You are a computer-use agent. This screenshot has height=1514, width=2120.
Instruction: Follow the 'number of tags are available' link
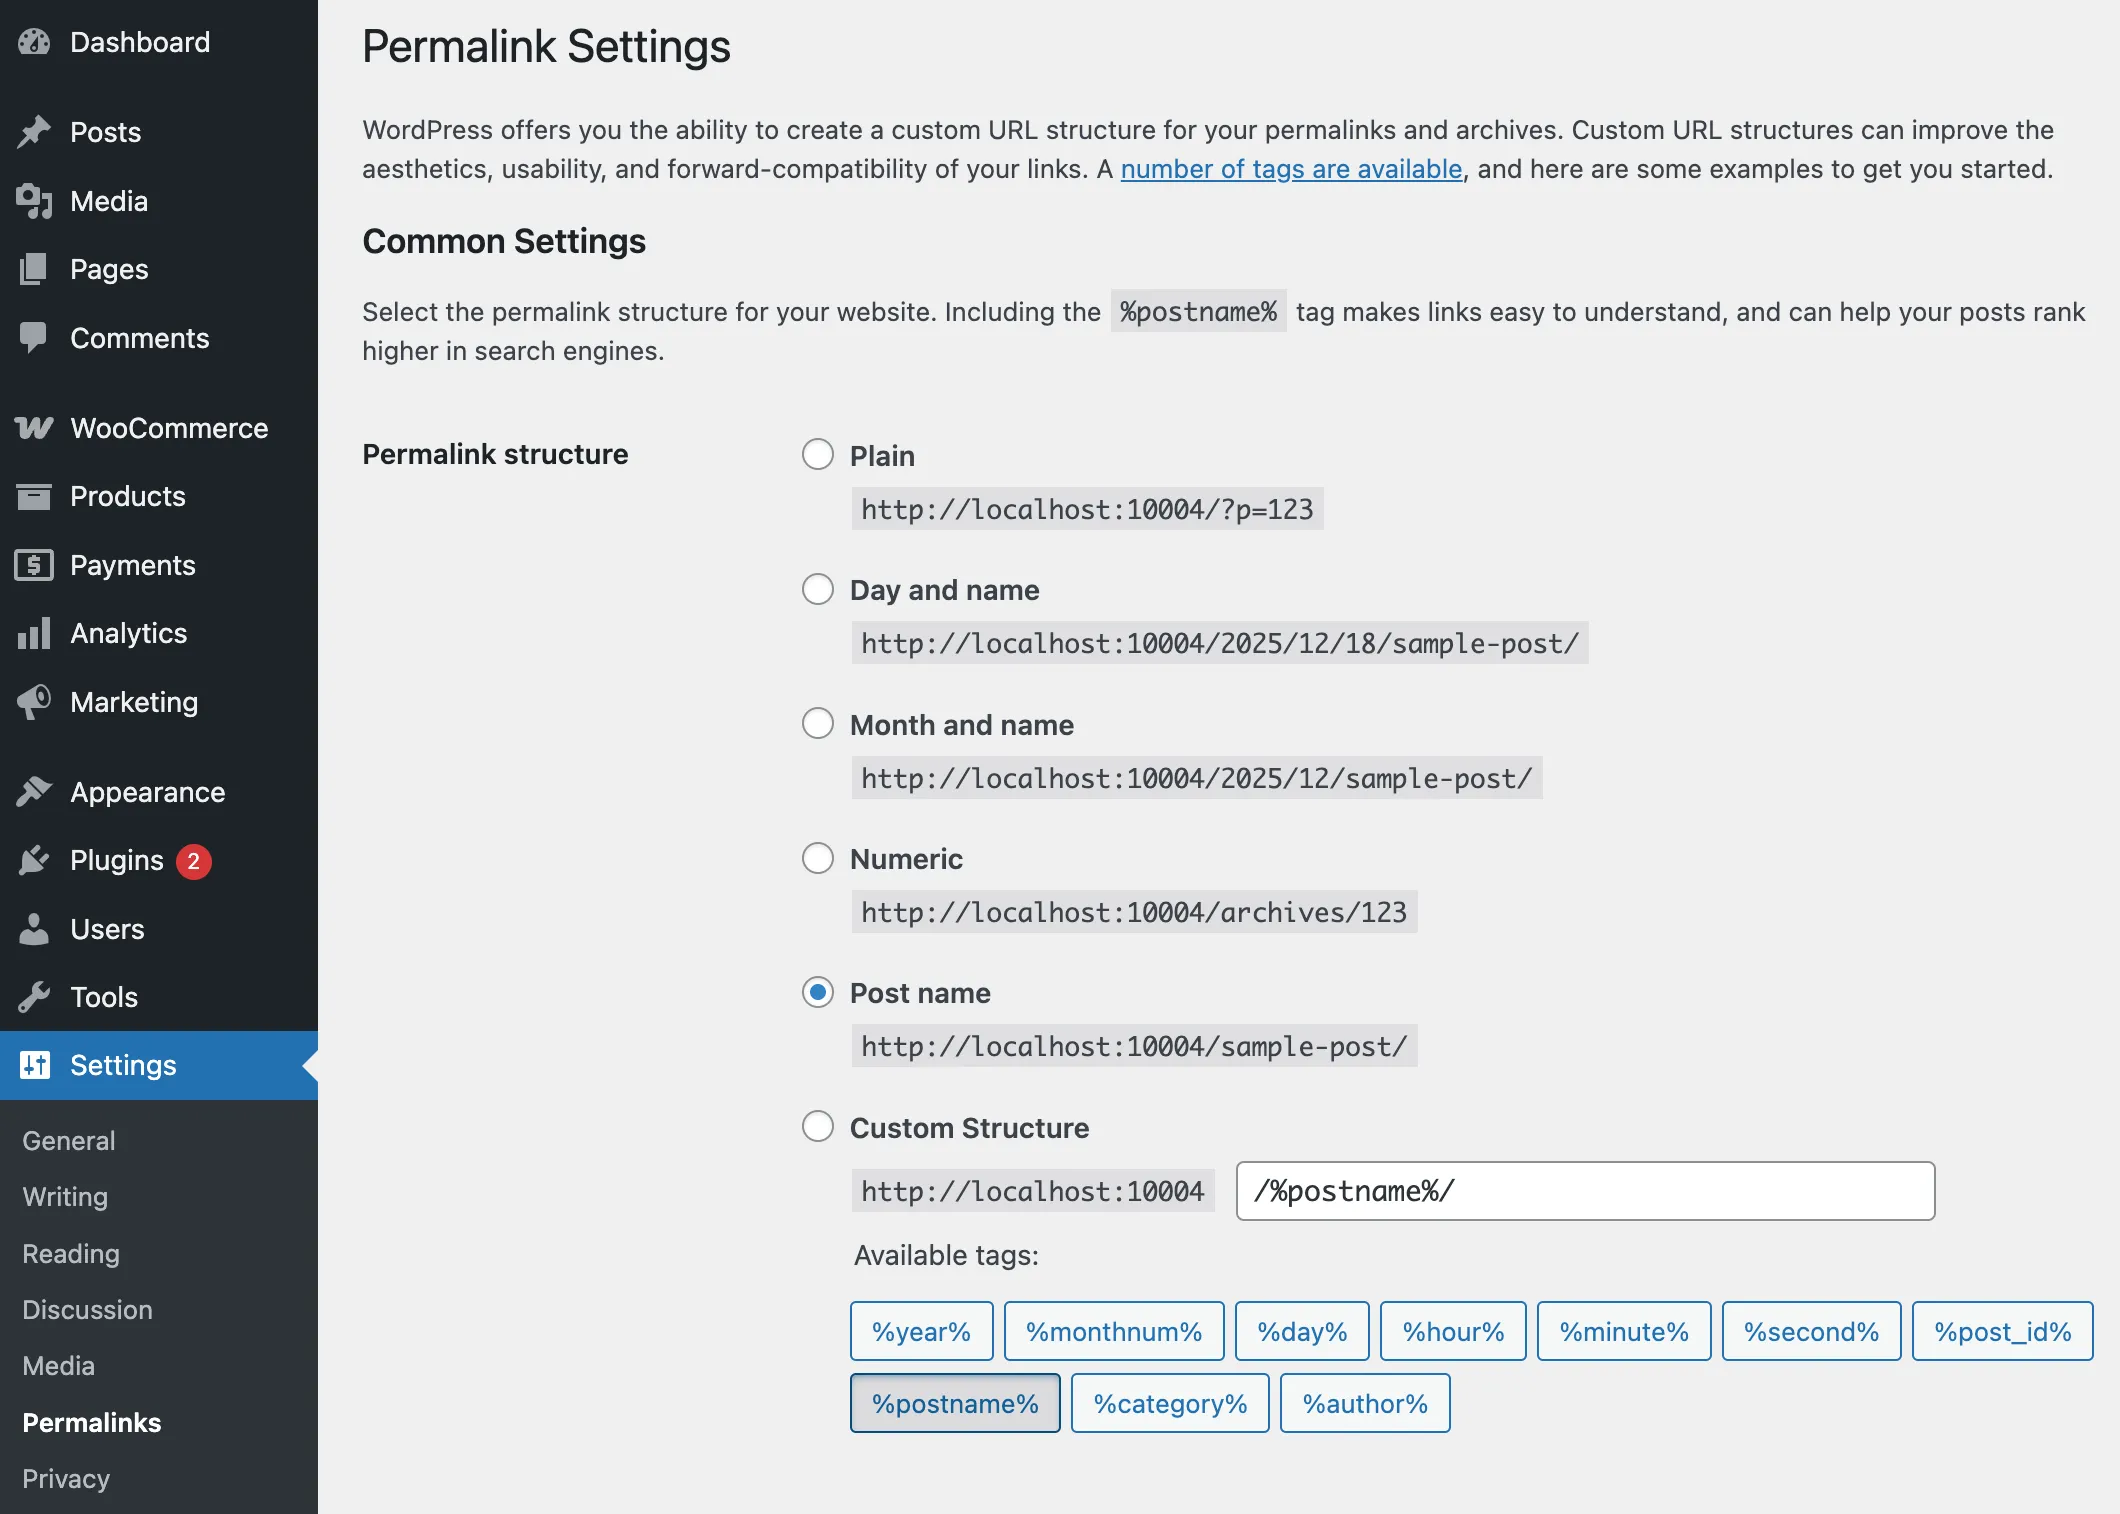click(x=1291, y=169)
